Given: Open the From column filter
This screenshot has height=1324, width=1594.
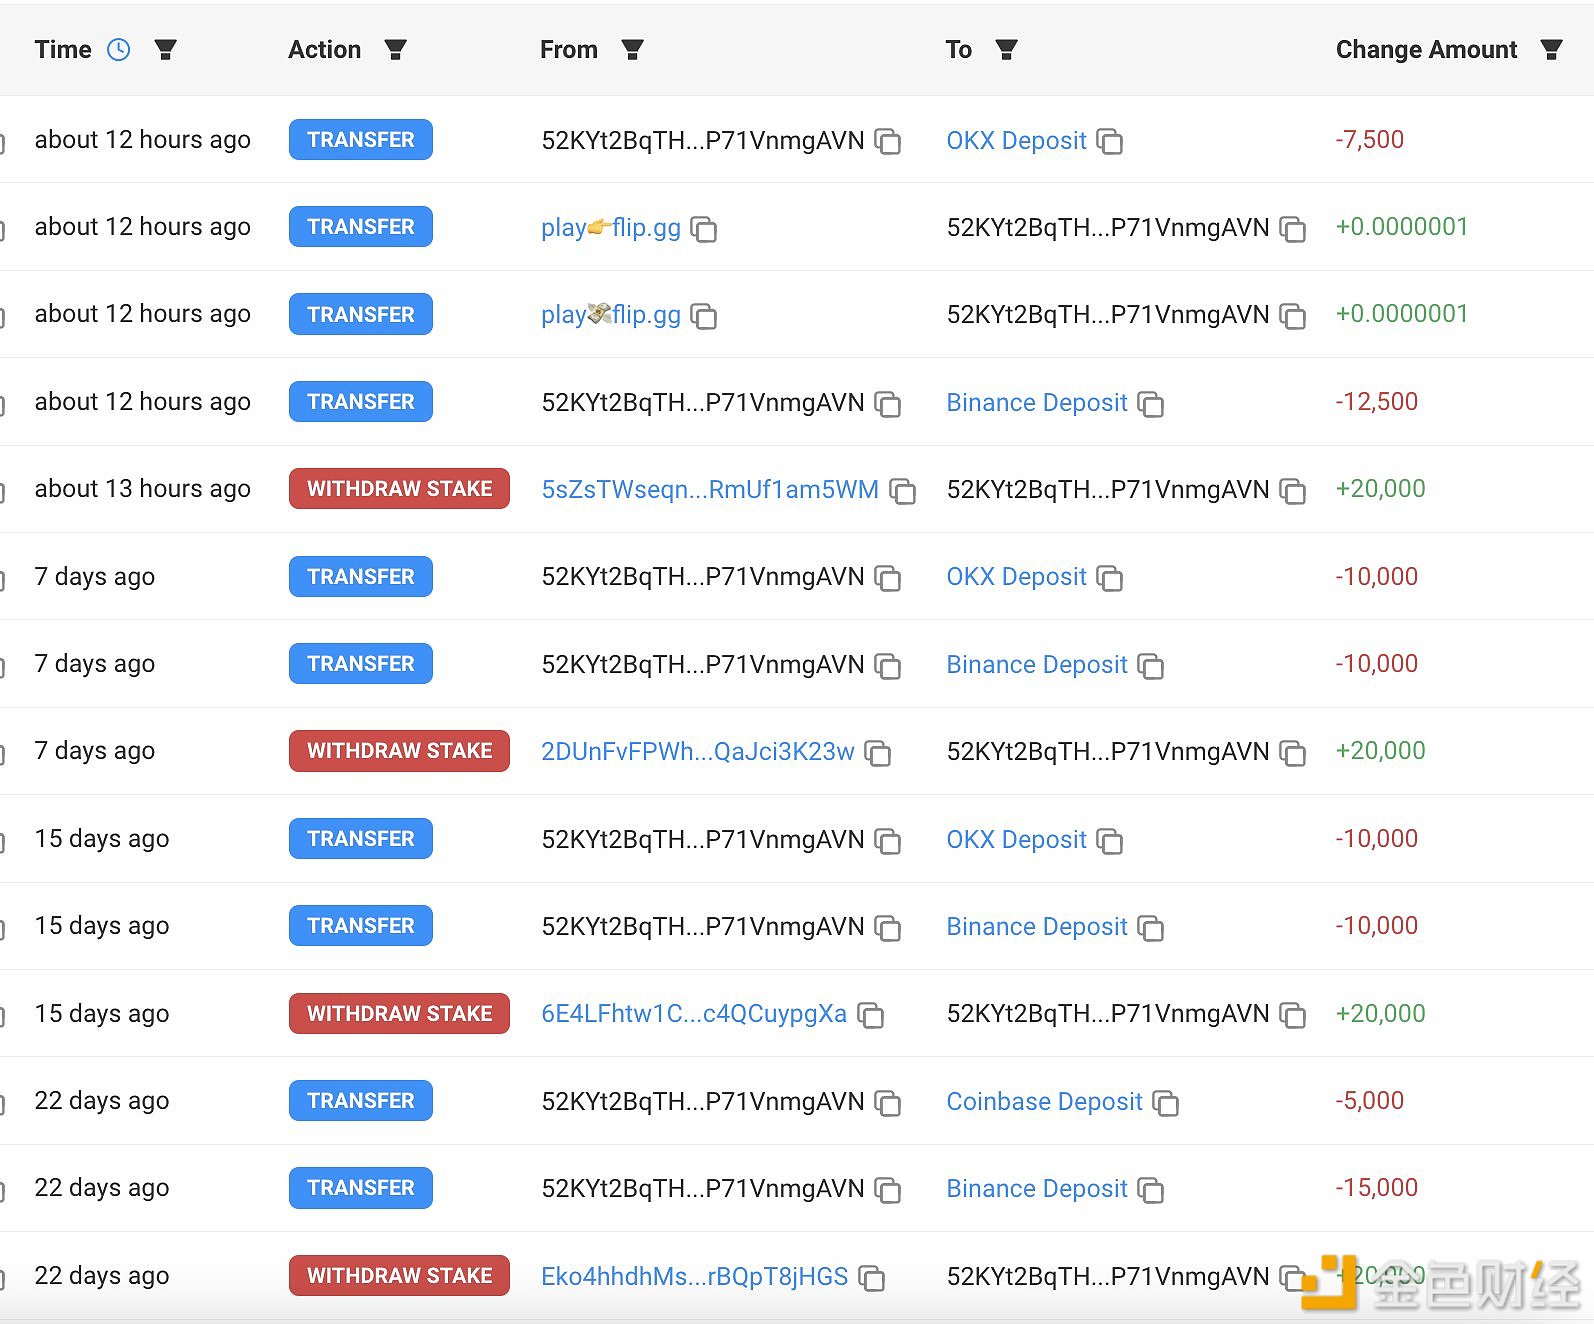Looking at the screenshot, I should (632, 50).
